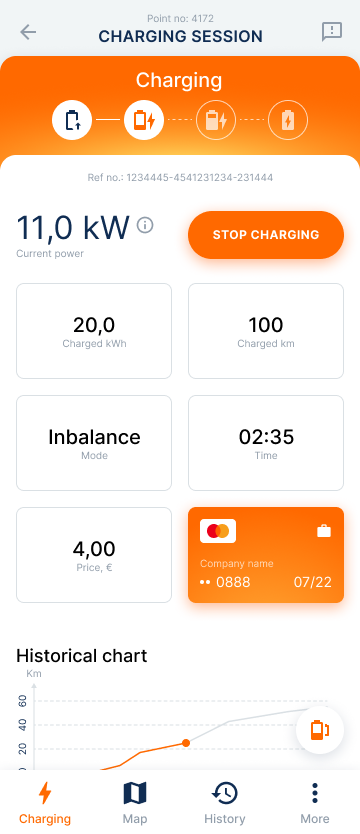
Task: Select the active charging step icon
Action: [144, 120]
